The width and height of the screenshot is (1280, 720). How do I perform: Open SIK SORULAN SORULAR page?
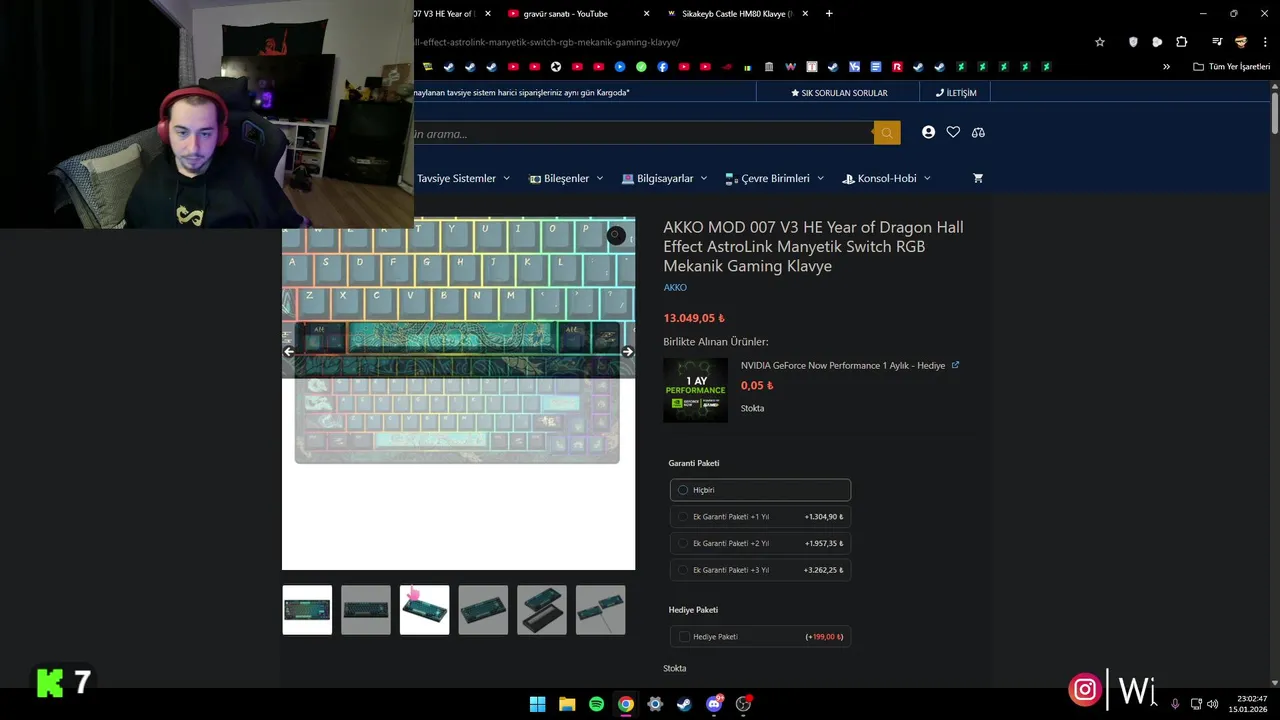coord(839,93)
